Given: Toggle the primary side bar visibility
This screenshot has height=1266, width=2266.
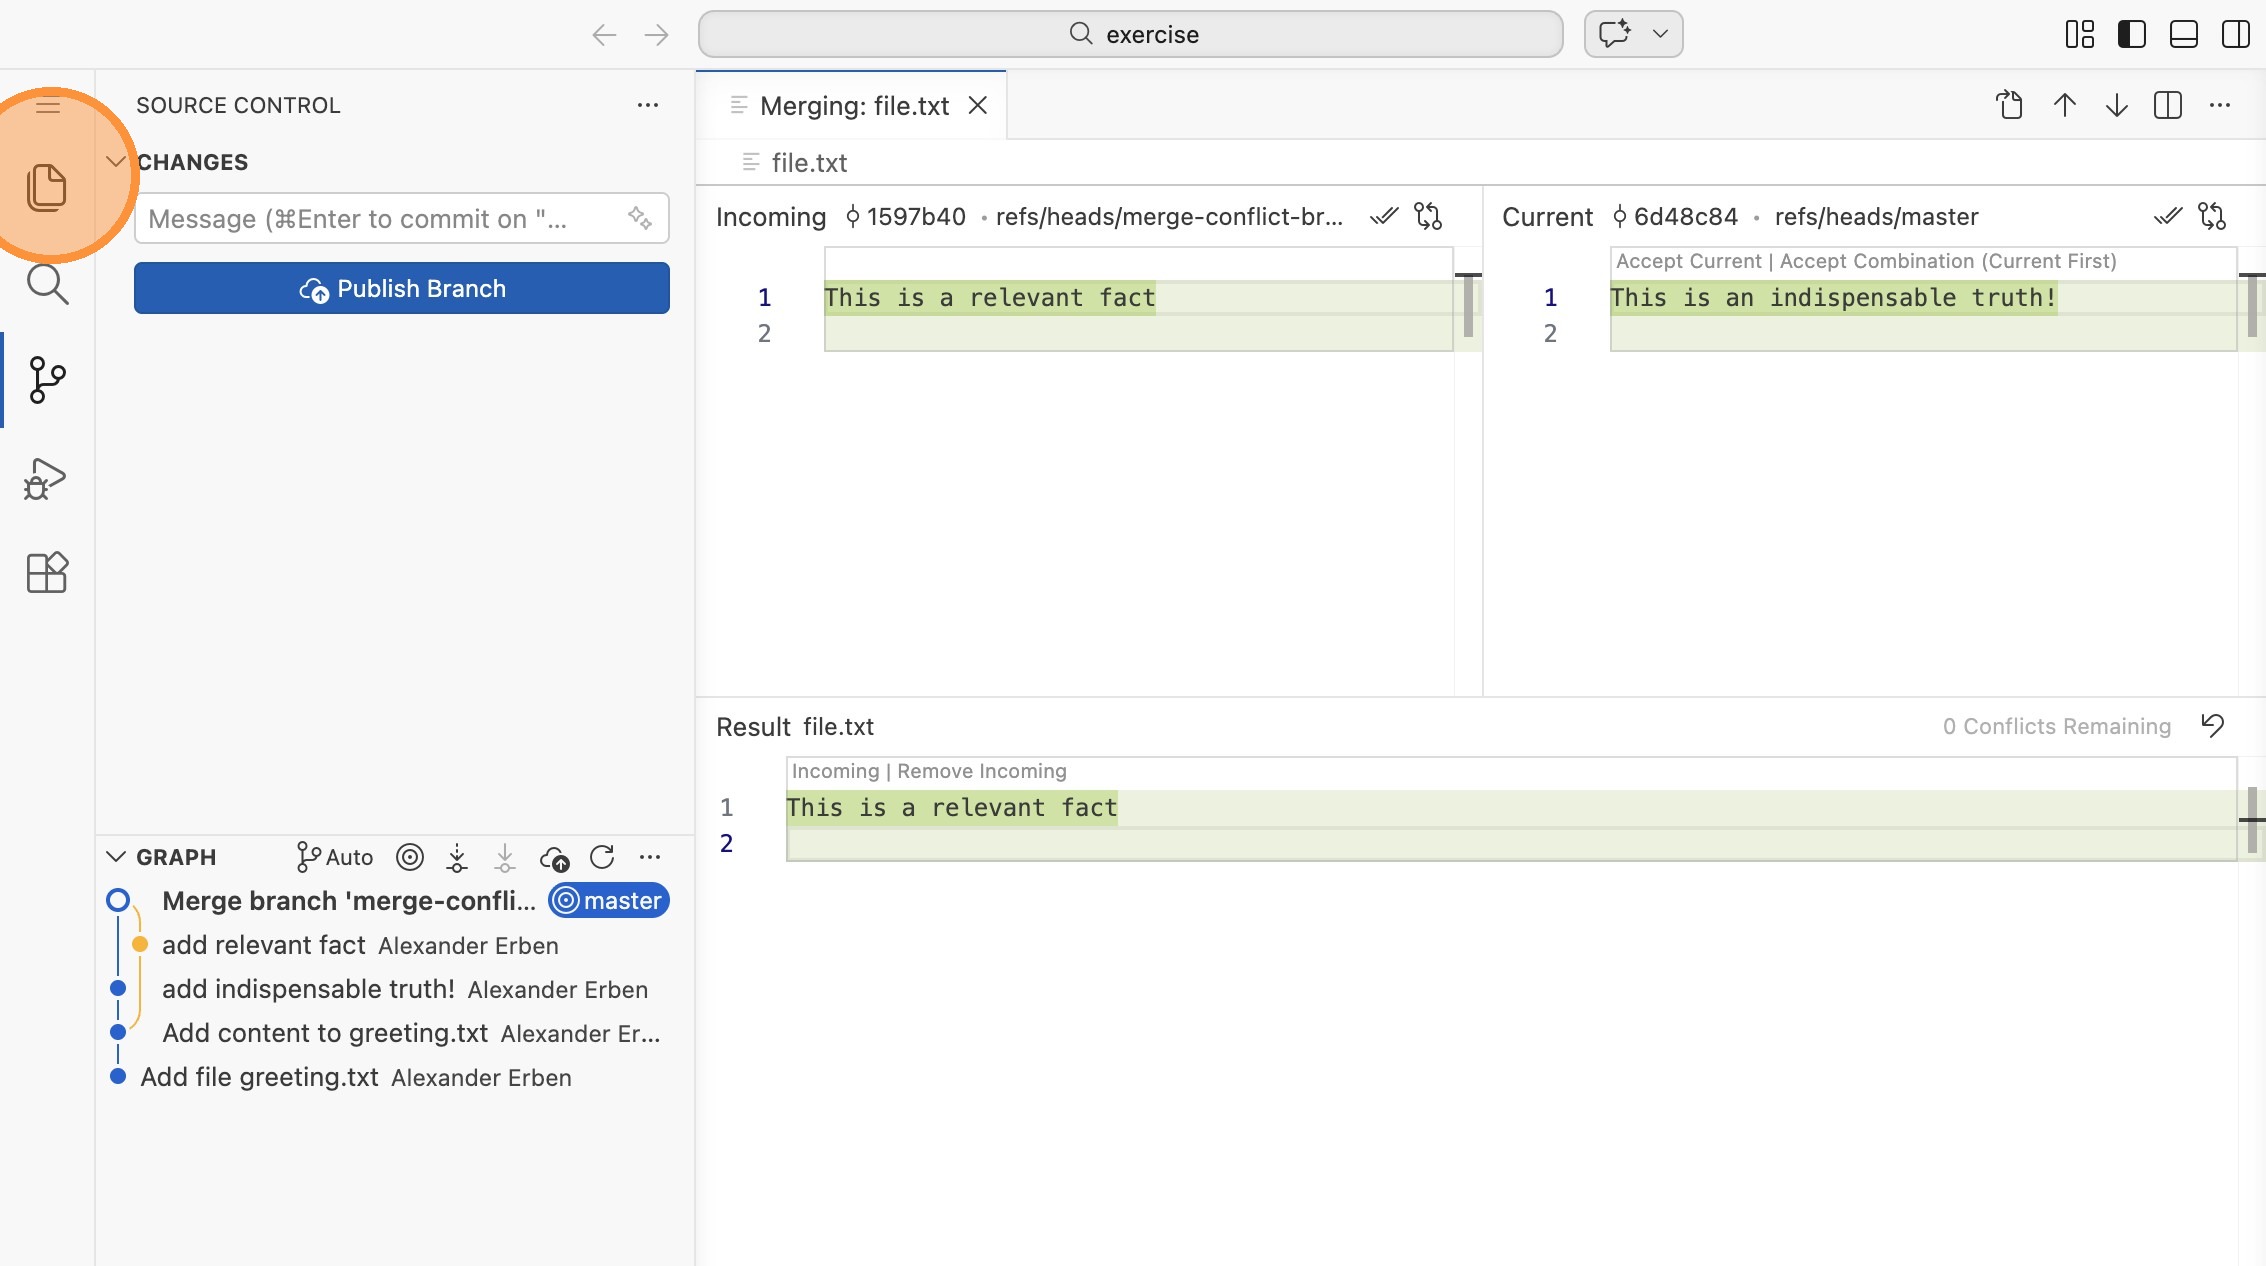Looking at the screenshot, I should click(x=2131, y=34).
